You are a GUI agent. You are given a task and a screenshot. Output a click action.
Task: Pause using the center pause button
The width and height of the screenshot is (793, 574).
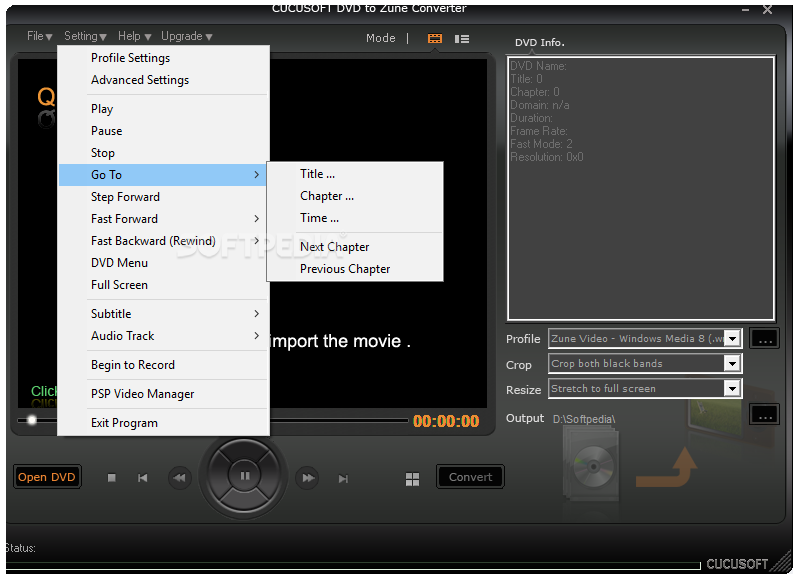[x=245, y=476]
